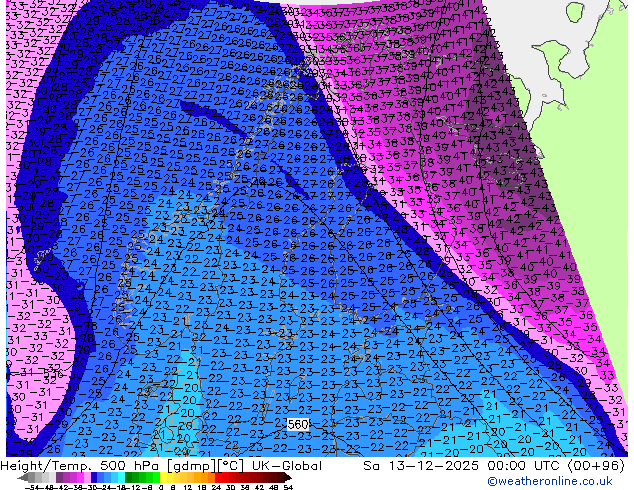
Task: Click the [°C] unit label
Action: [230, 466]
